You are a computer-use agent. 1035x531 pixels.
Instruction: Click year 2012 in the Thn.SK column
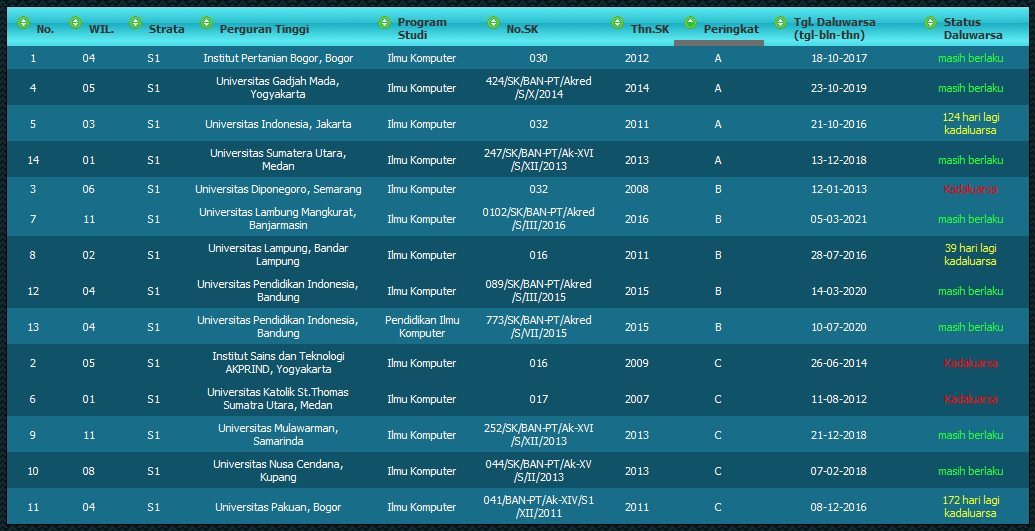coord(637,58)
